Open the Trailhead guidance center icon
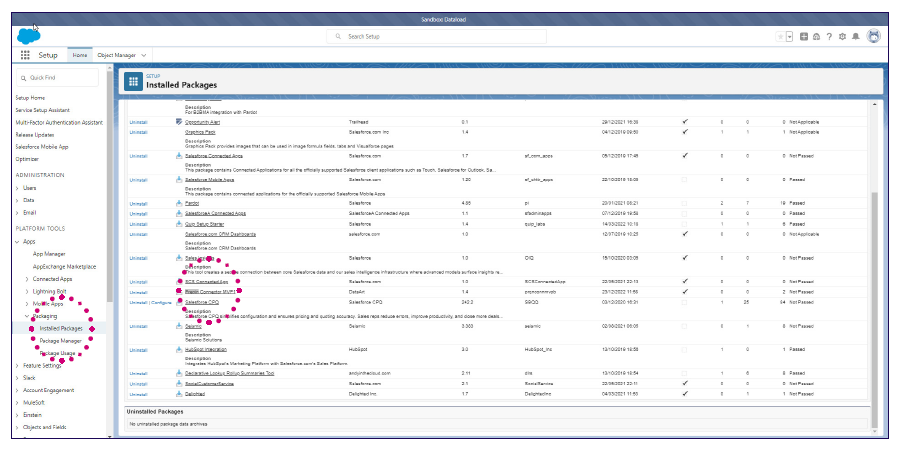This screenshot has width=907, height=456. tap(816, 36)
